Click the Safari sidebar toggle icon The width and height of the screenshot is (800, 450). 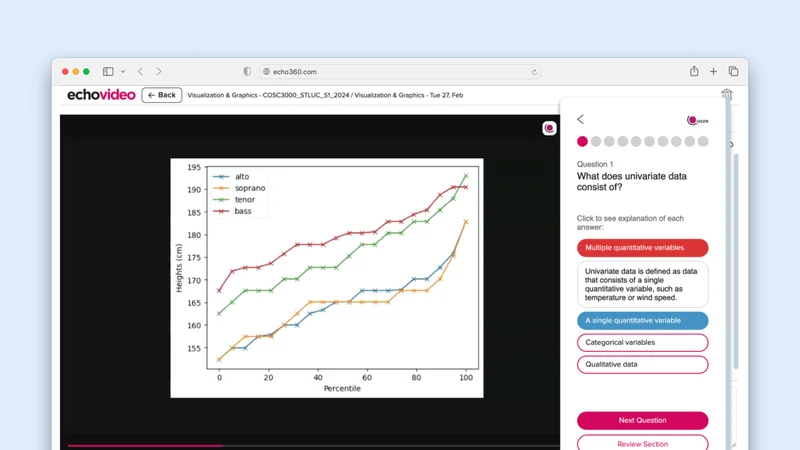click(108, 72)
